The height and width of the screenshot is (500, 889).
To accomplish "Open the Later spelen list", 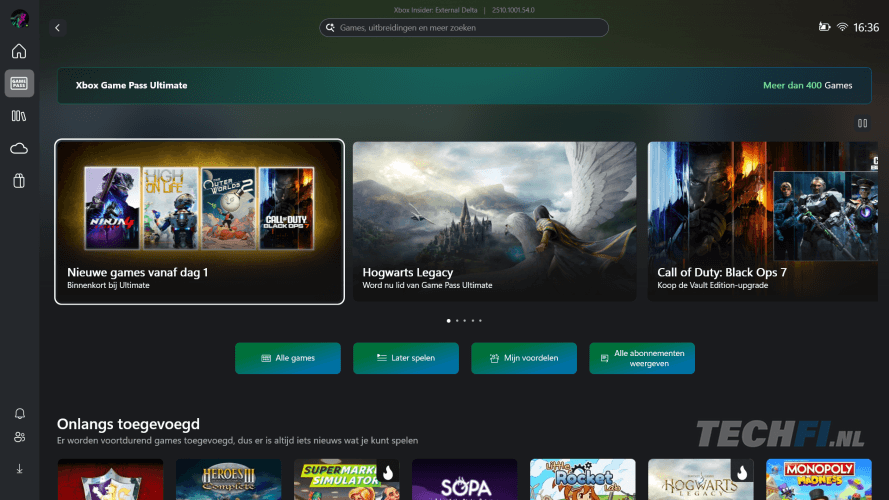I will pyautogui.click(x=406, y=358).
